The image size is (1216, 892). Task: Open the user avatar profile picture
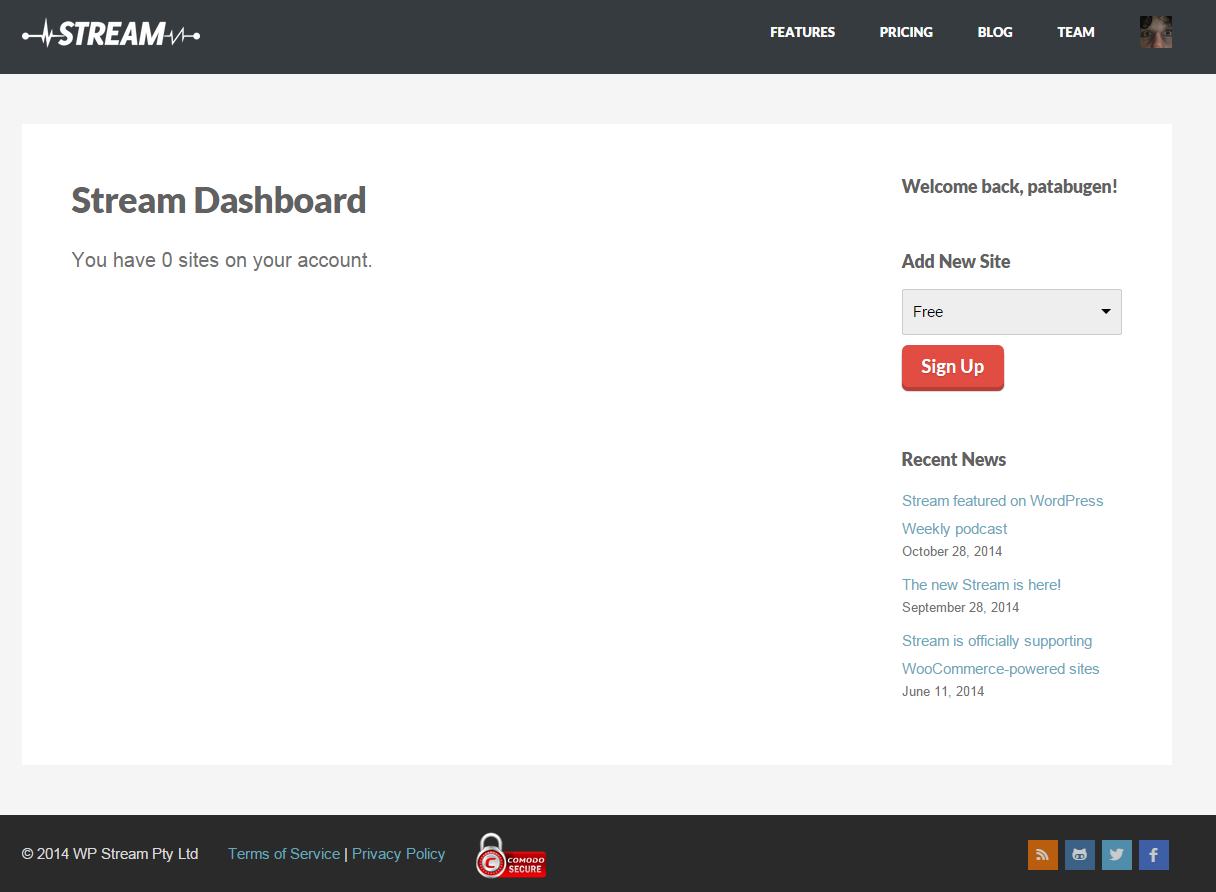point(1156,32)
